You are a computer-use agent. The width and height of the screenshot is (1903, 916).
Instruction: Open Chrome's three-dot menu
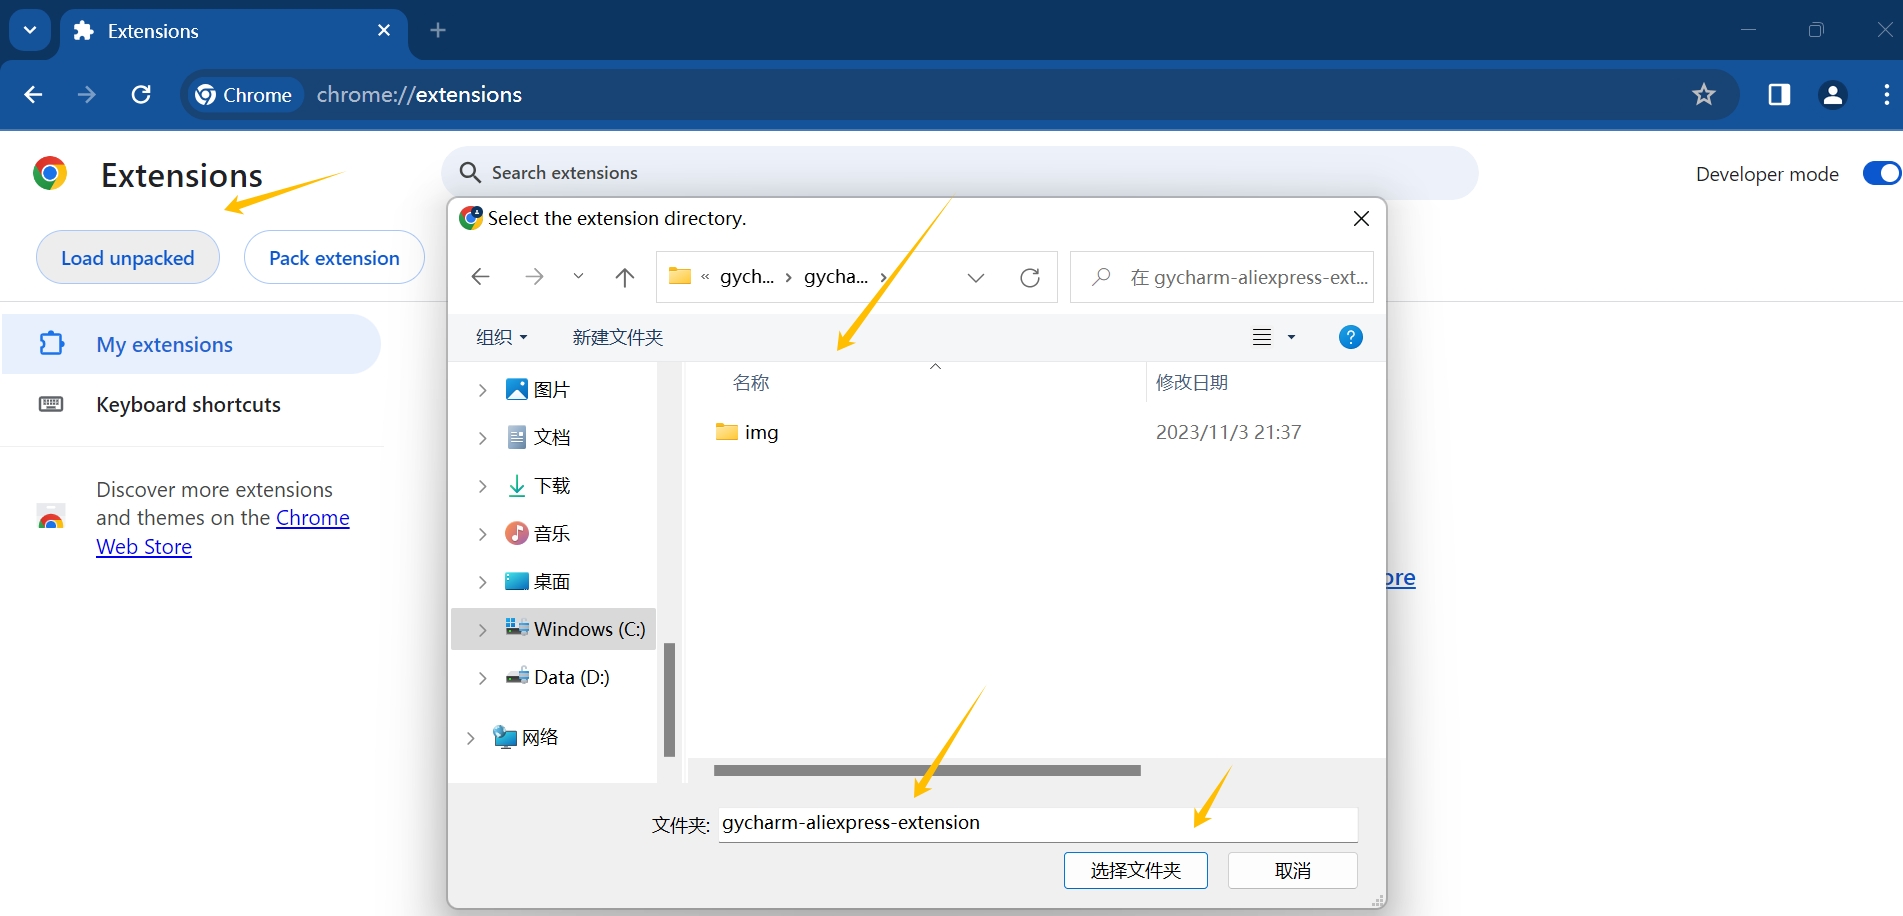[x=1886, y=94]
